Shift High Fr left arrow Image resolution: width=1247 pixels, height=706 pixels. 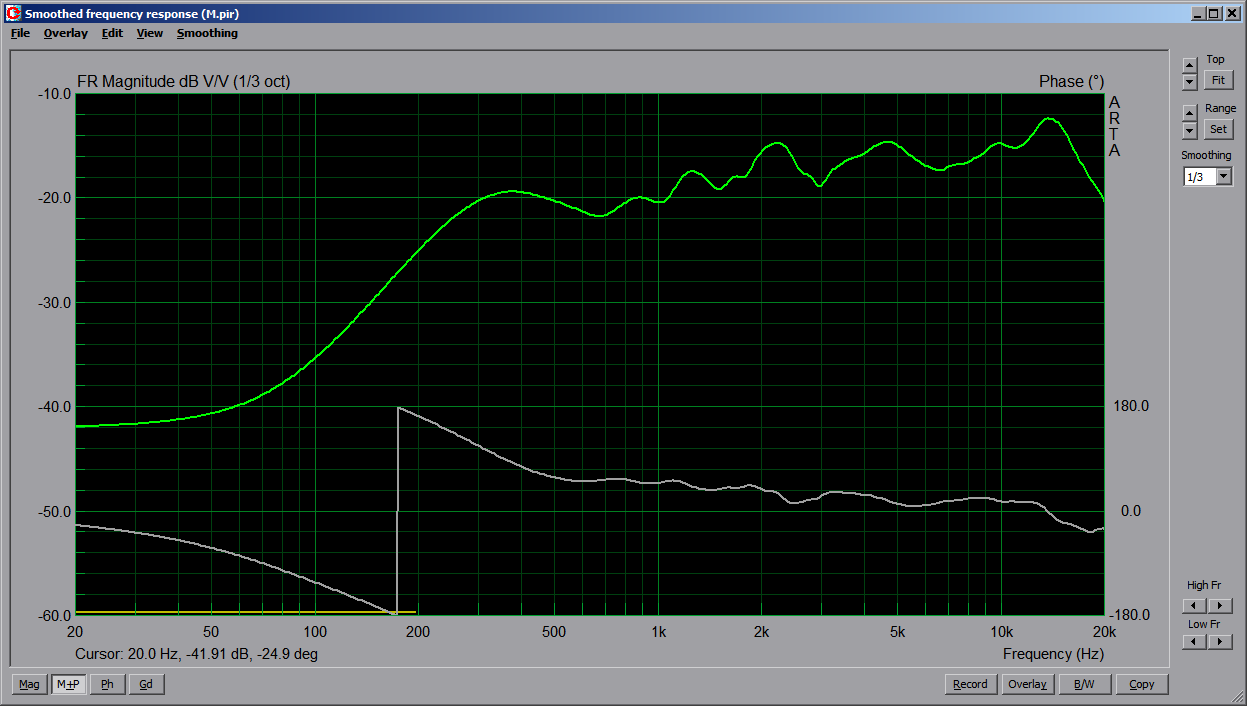coord(1194,606)
